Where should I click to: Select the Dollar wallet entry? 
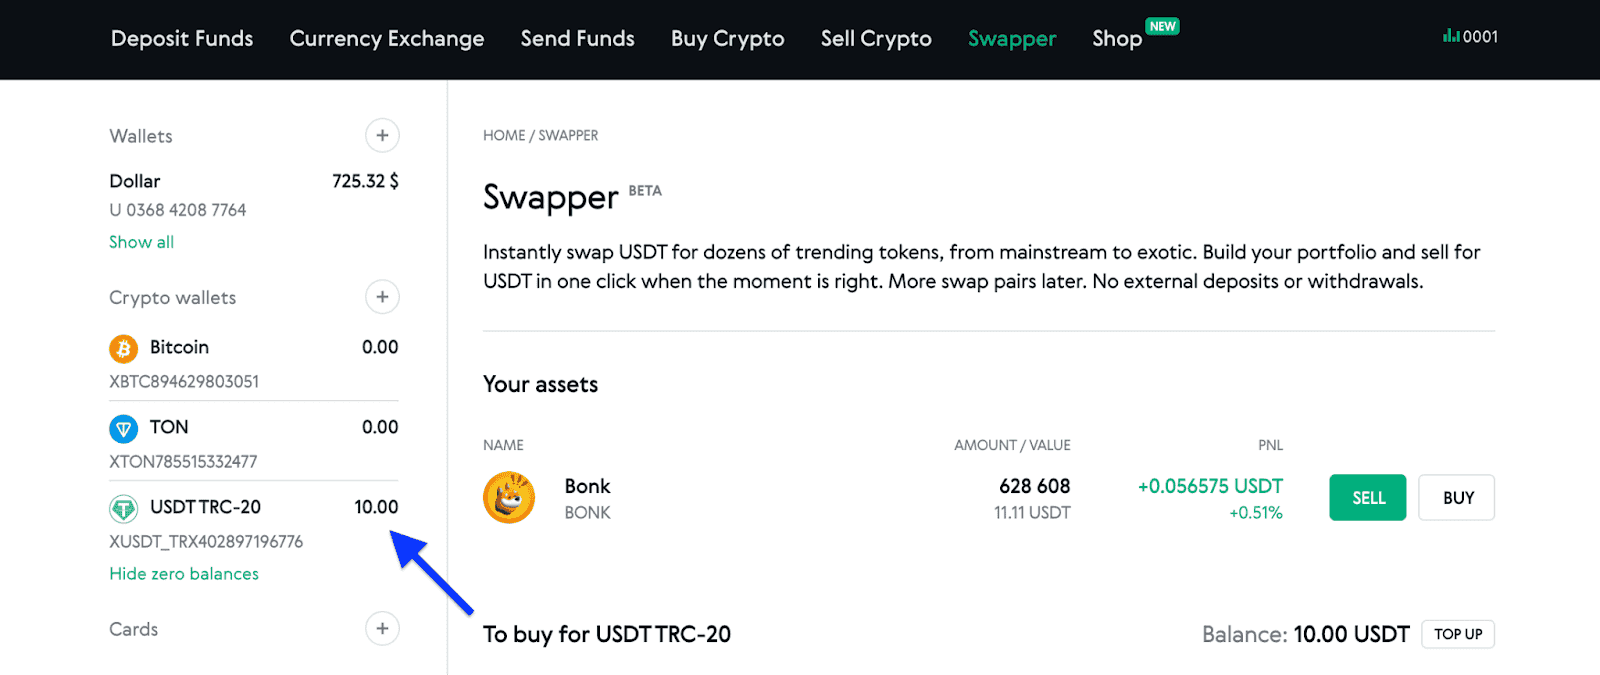[135, 181]
